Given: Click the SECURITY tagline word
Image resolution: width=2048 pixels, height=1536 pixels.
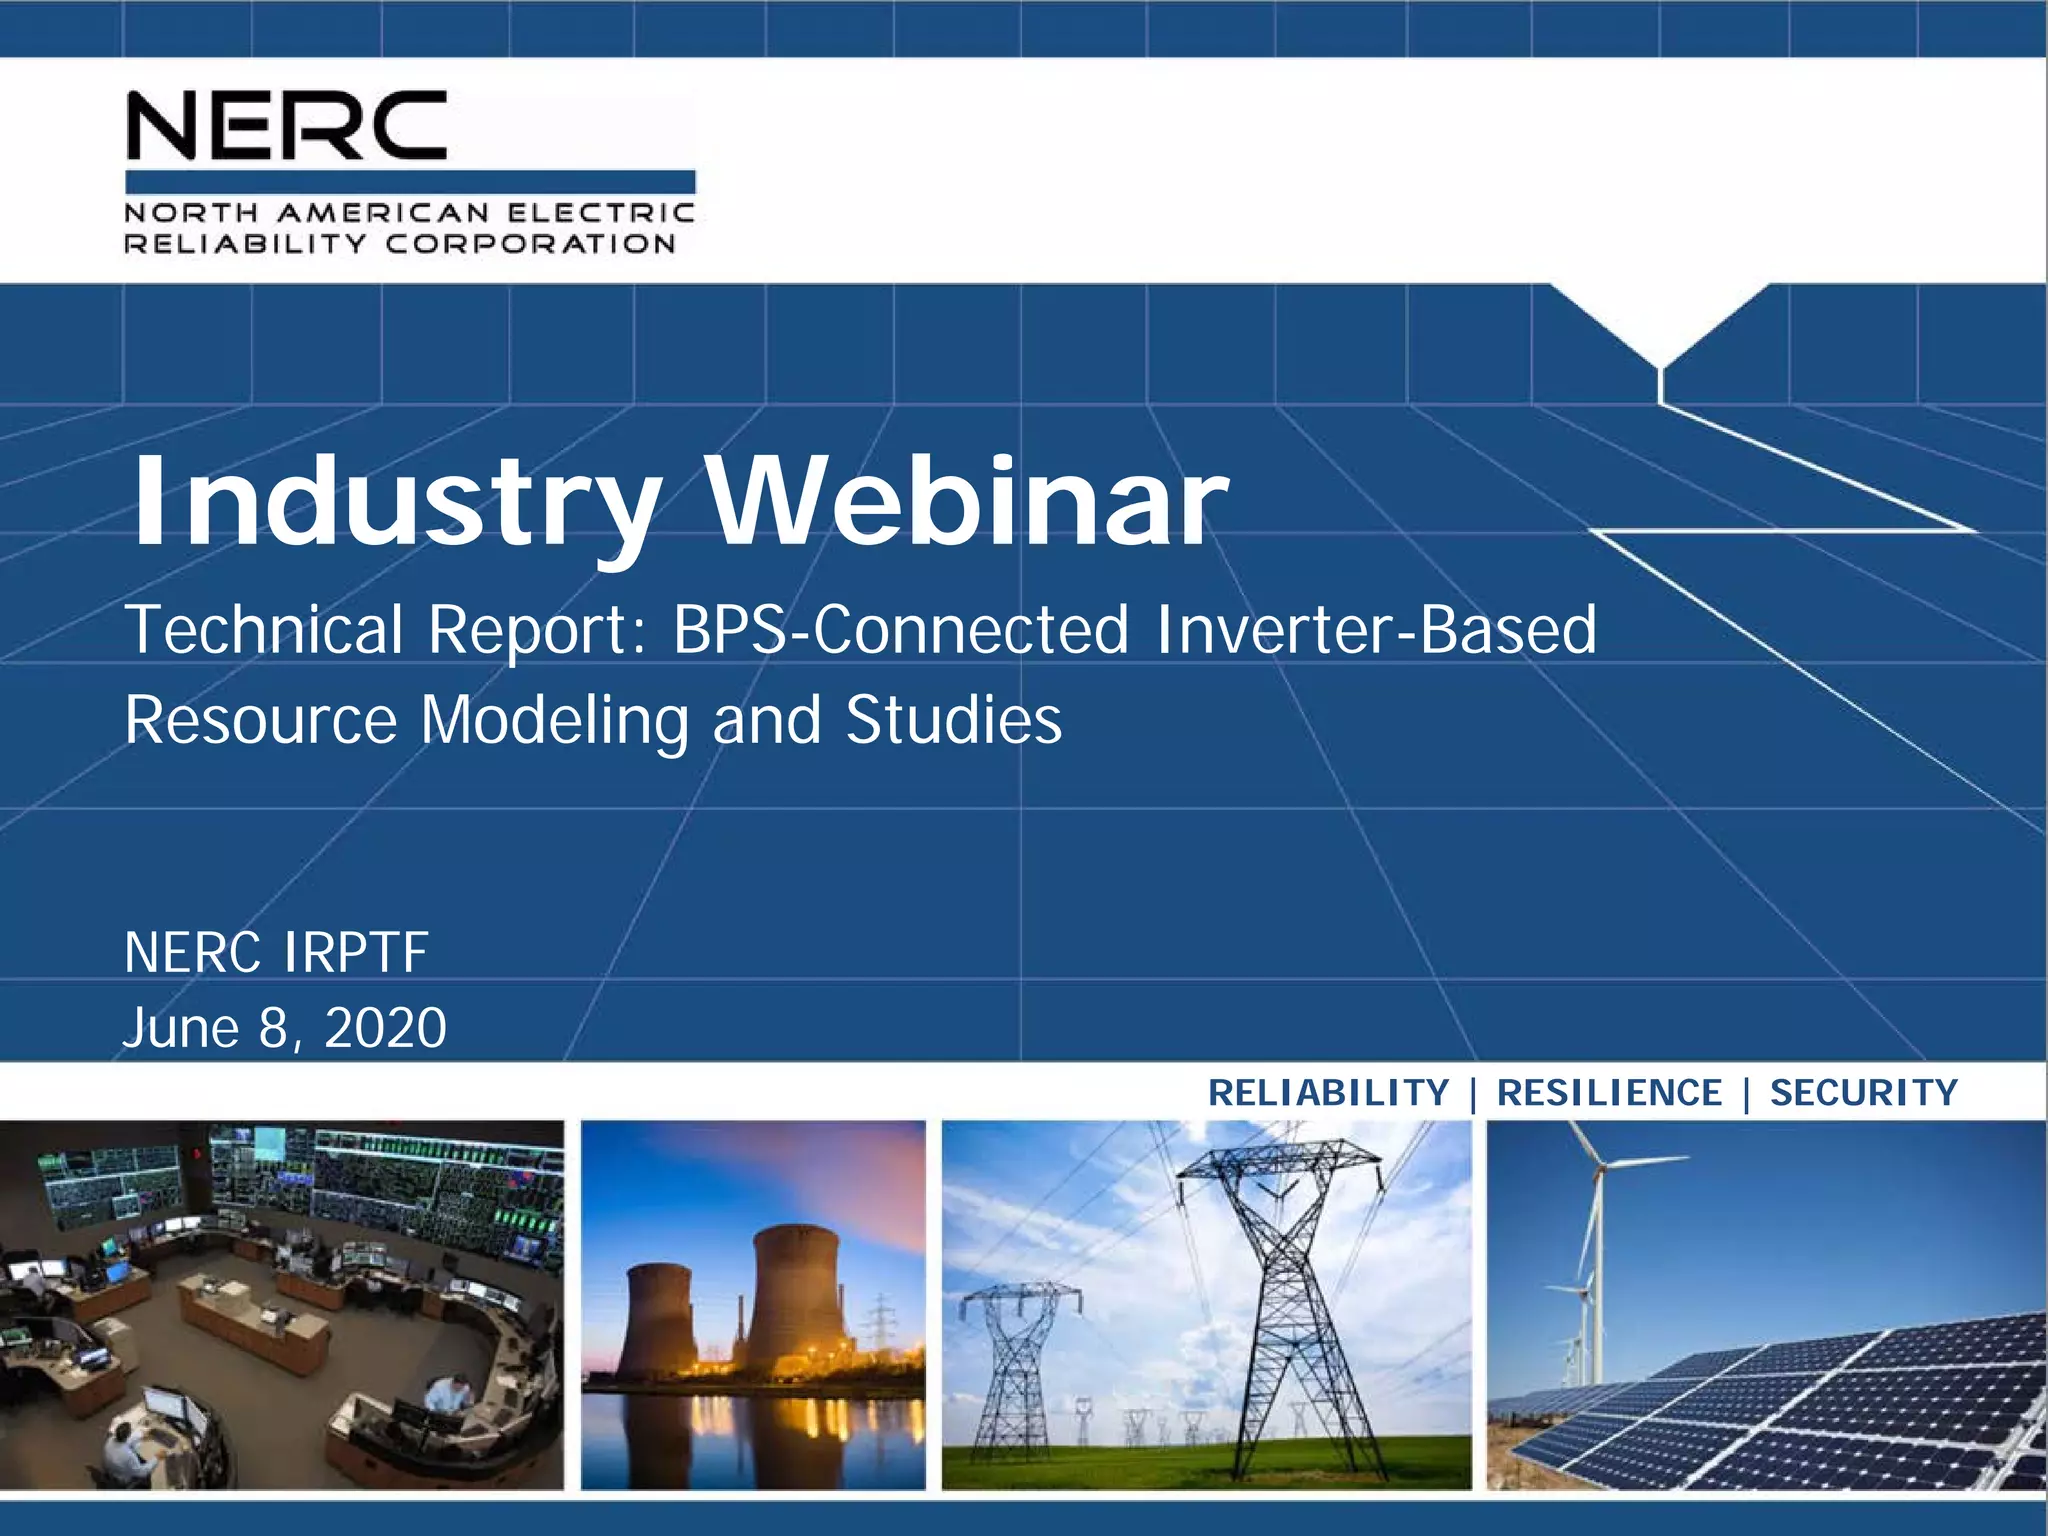Looking at the screenshot, I should click(1863, 1093).
